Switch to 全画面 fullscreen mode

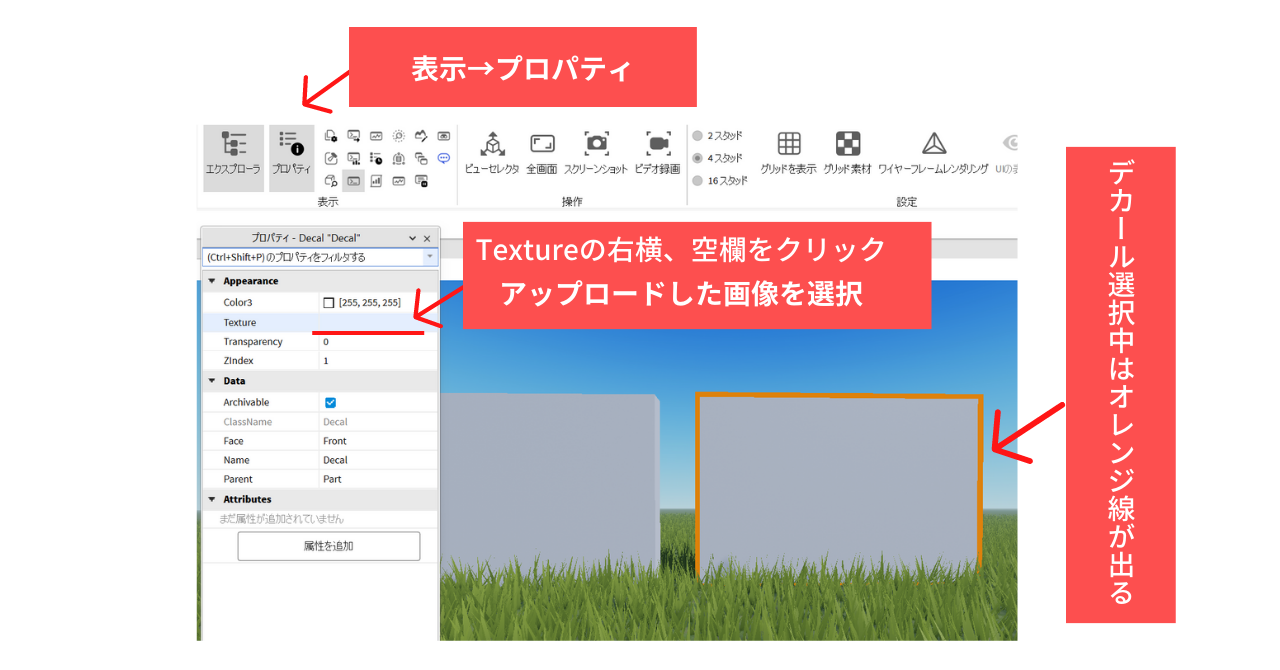pyautogui.click(x=542, y=153)
